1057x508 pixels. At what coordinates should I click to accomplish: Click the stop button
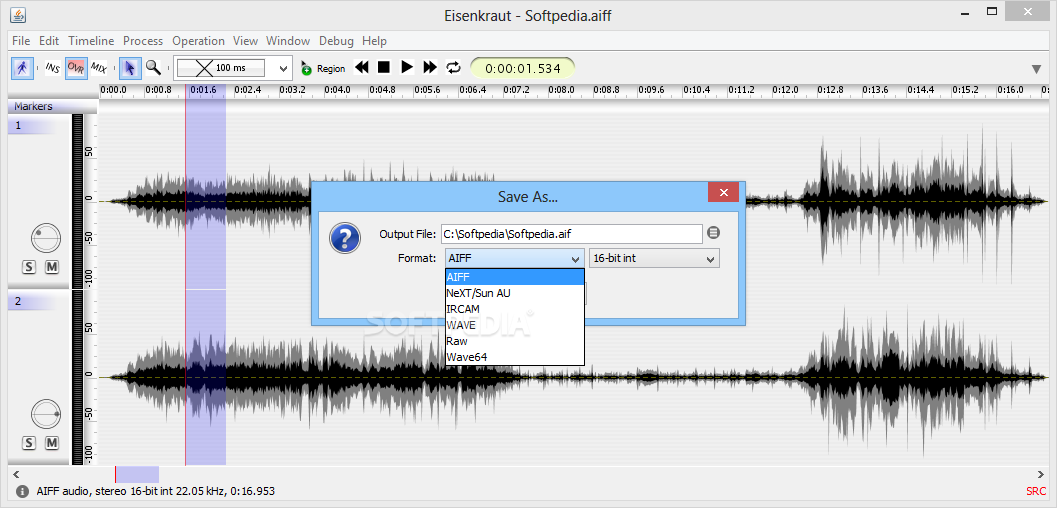(x=384, y=67)
